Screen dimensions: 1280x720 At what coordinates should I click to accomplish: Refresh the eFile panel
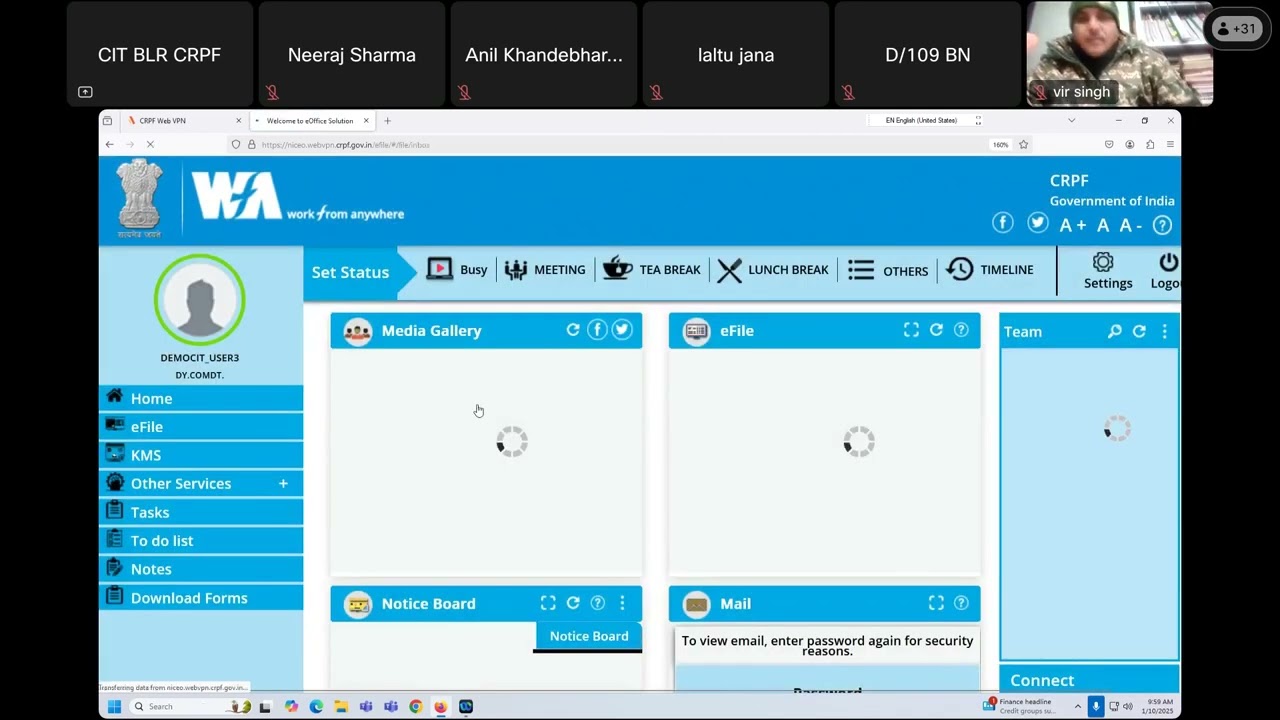click(936, 330)
